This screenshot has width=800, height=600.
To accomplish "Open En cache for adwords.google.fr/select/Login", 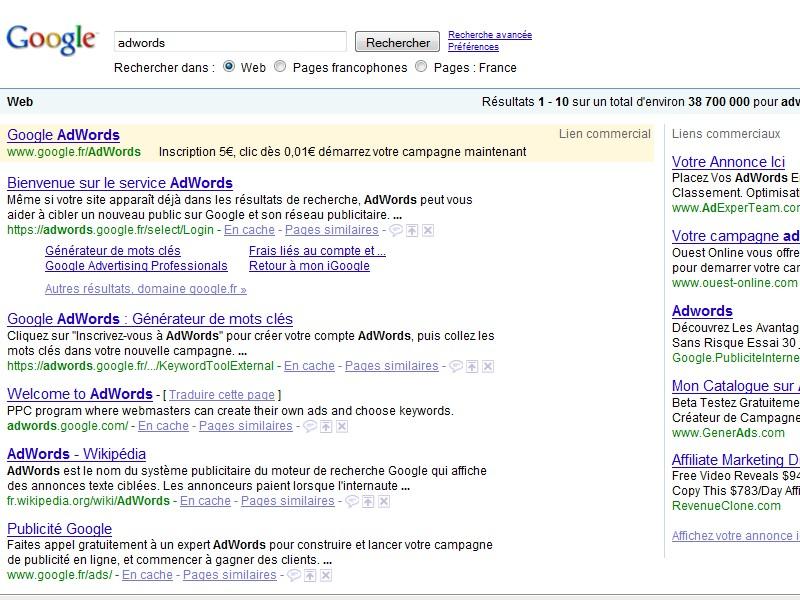I will [x=249, y=230].
